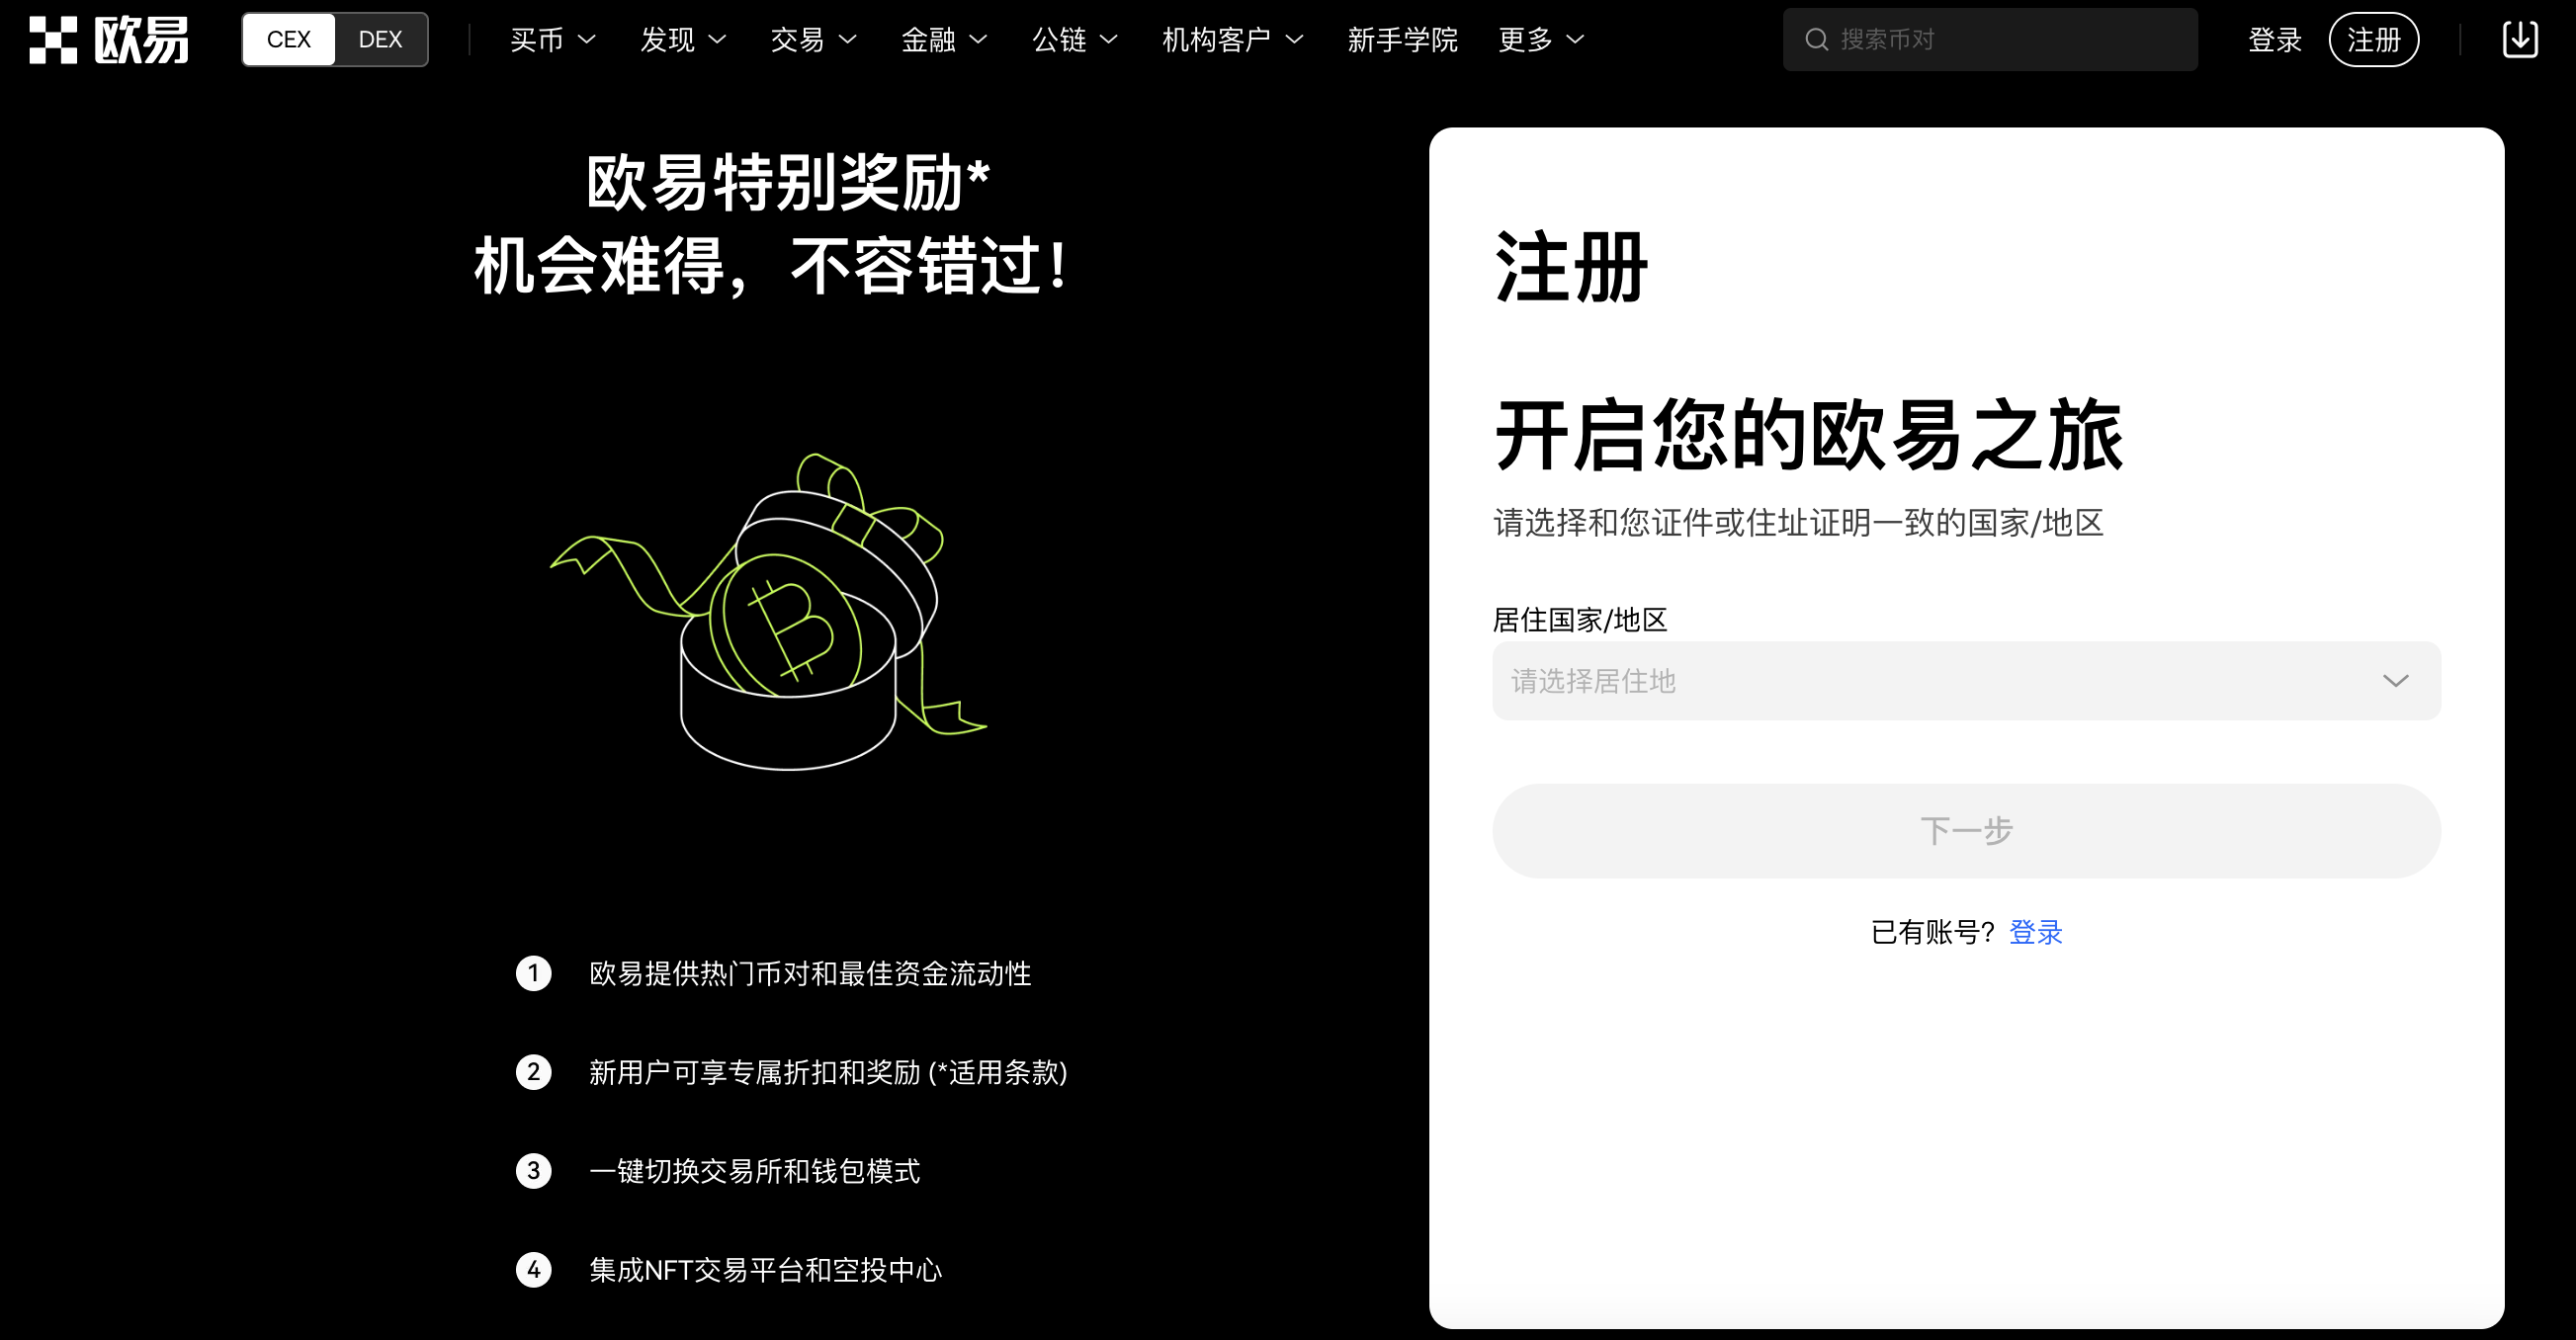Open the app download icon

[2520, 40]
